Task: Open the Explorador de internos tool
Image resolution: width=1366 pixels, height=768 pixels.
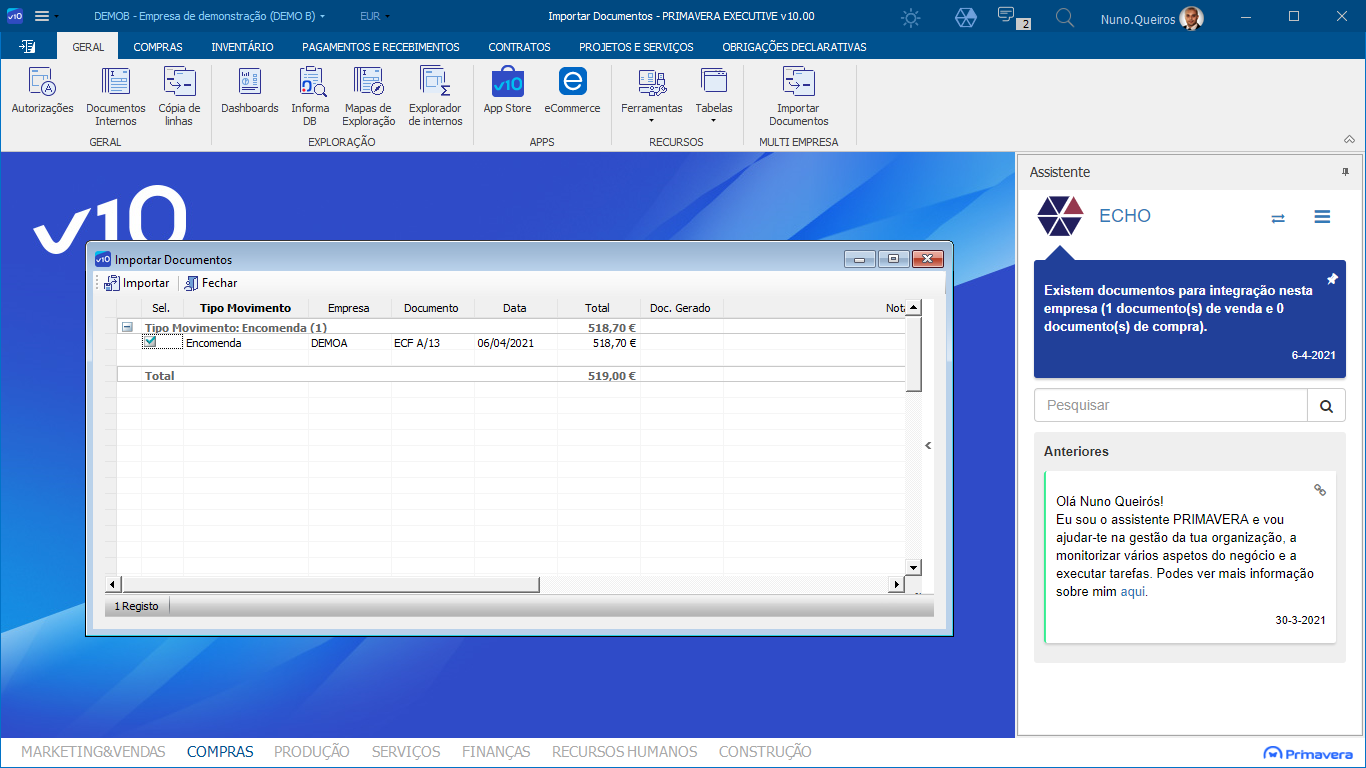Action: click(x=436, y=97)
